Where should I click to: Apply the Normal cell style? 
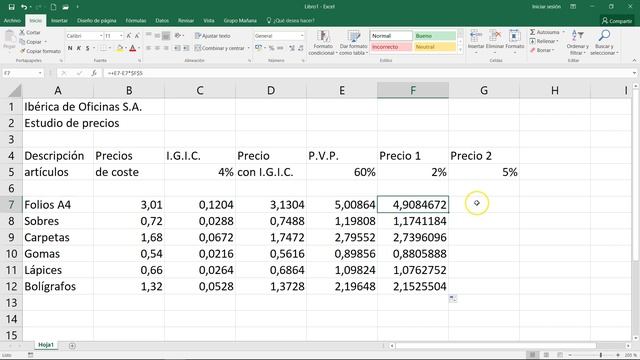tap(391, 36)
